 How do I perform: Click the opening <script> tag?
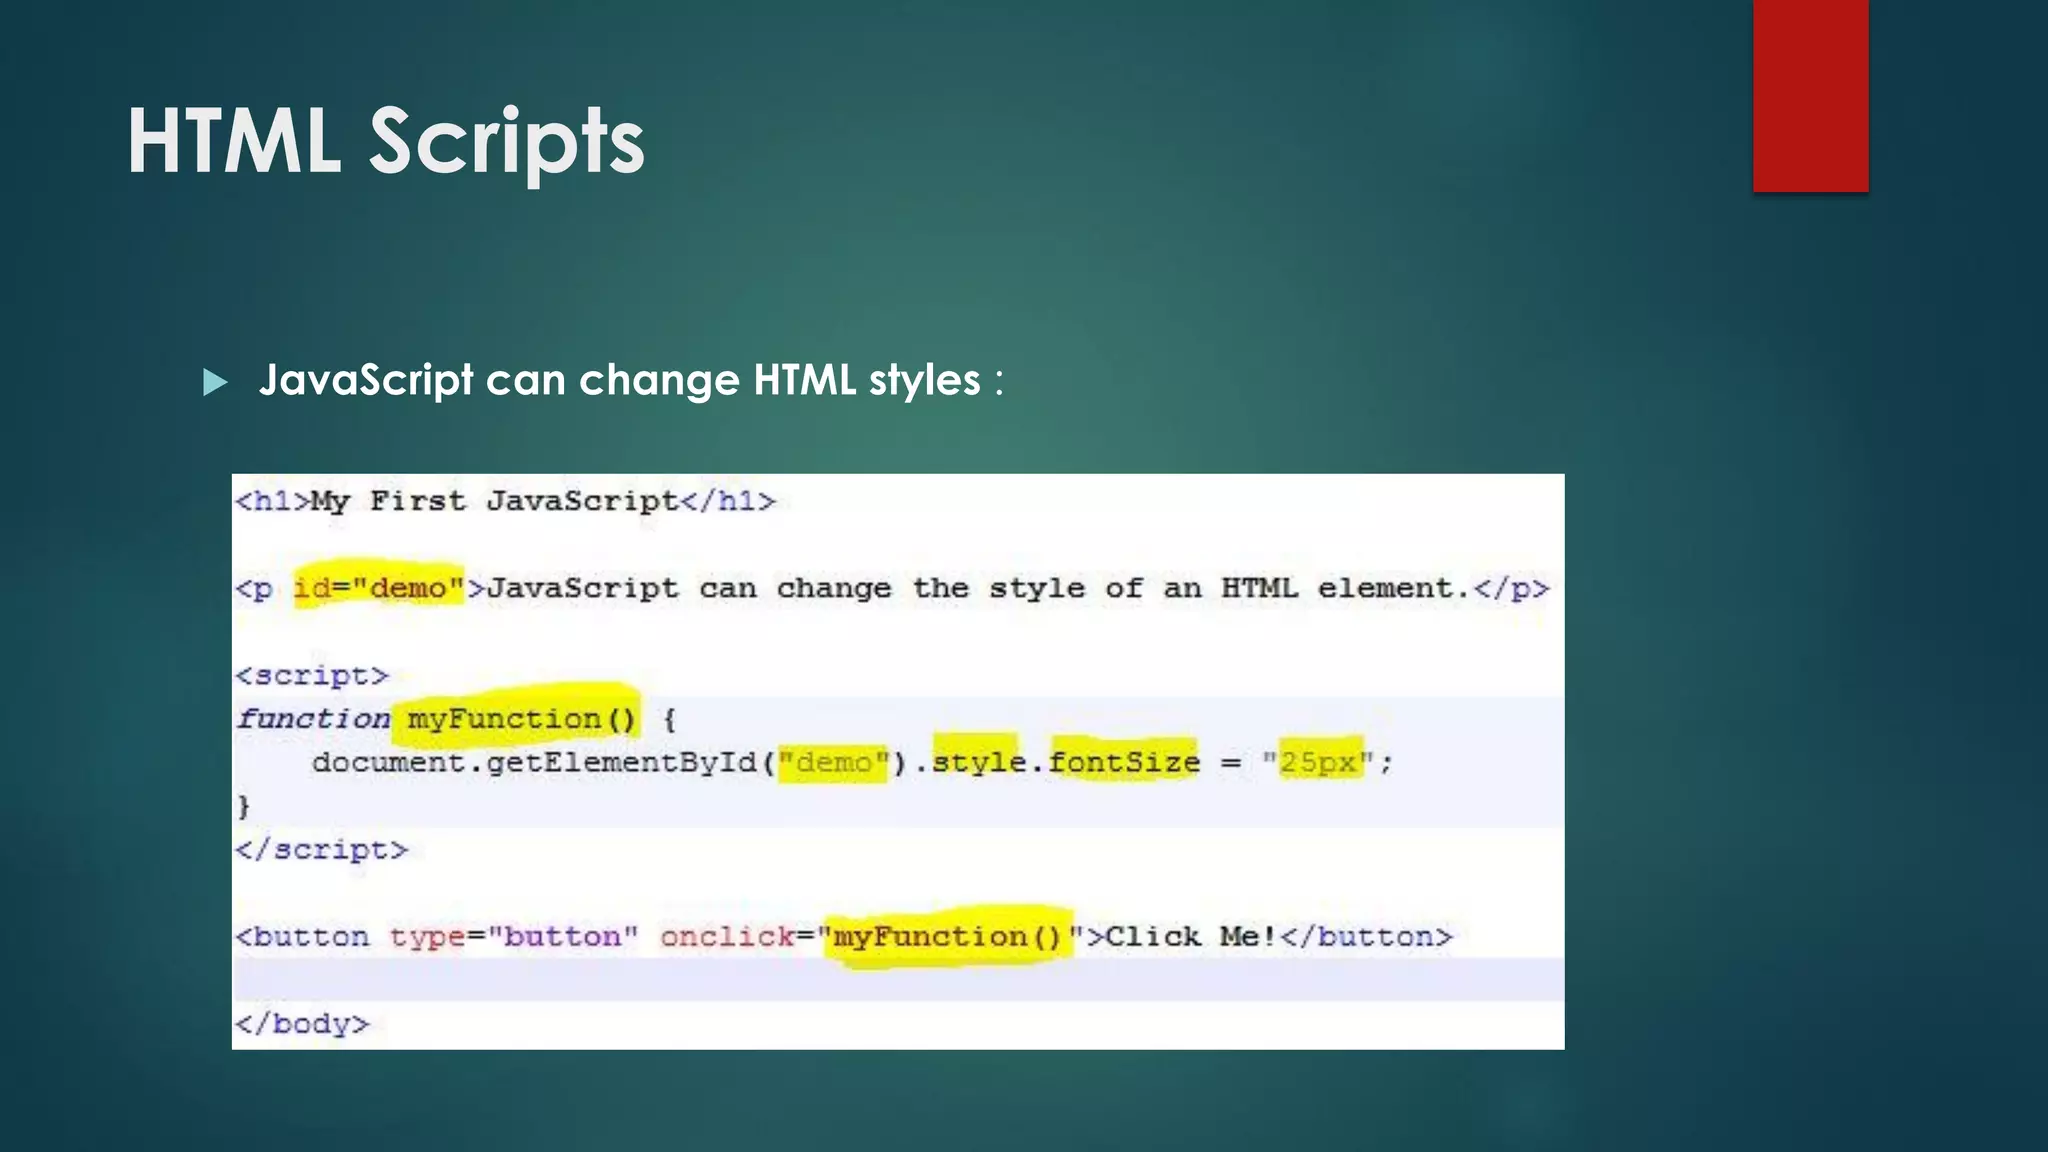[311, 675]
